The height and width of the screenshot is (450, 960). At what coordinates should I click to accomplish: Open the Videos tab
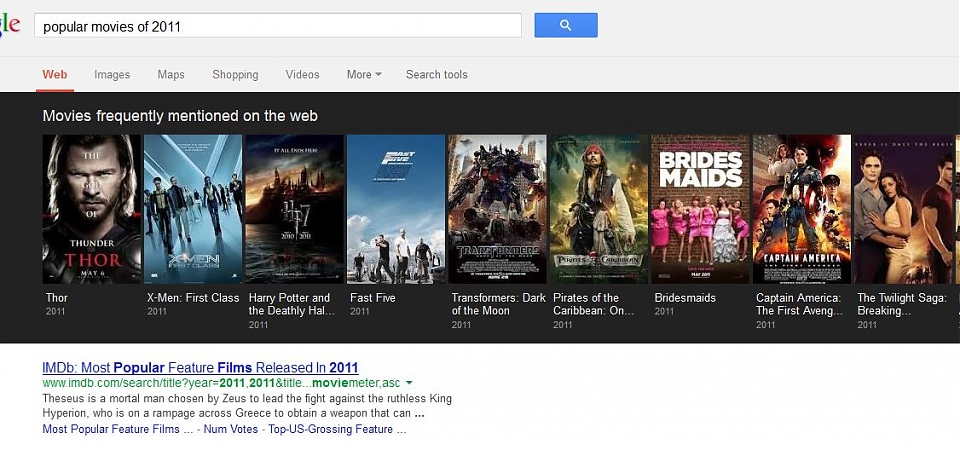(x=302, y=75)
